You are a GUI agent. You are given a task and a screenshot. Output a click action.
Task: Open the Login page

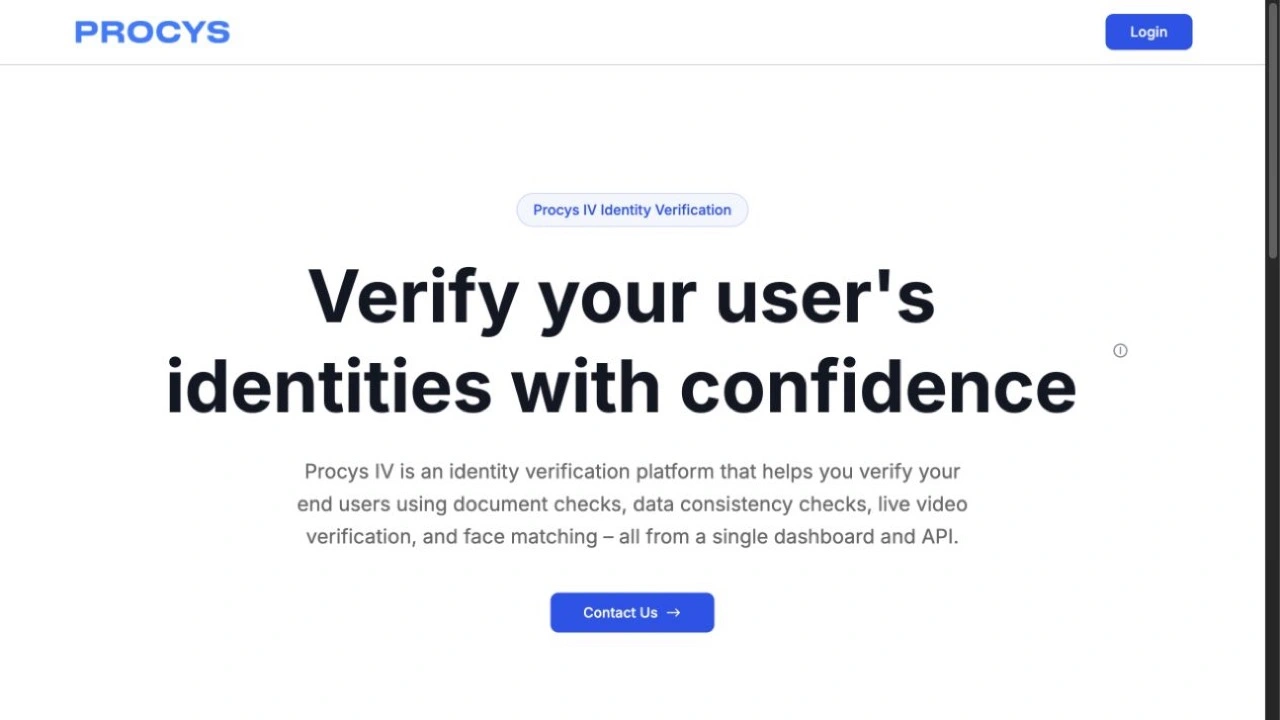1148,32
